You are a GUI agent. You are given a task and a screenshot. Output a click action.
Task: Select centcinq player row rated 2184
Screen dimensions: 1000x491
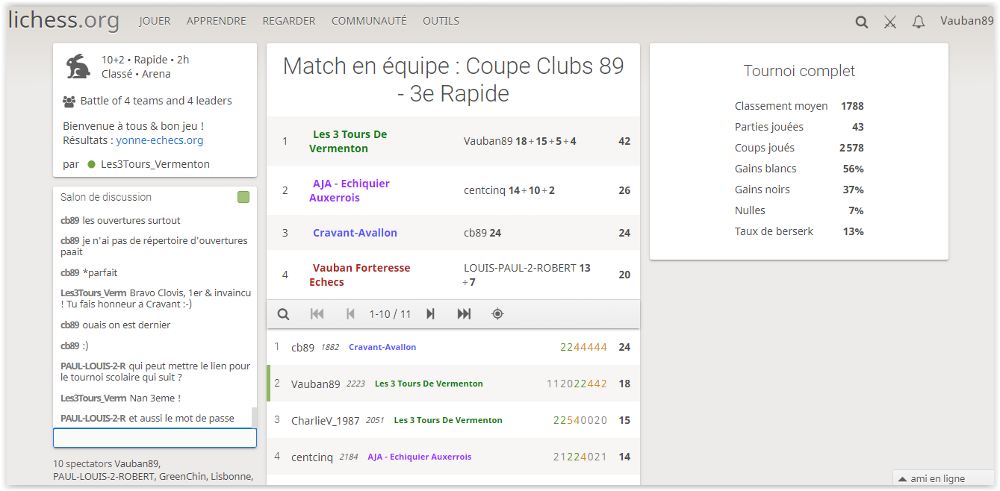(453, 457)
